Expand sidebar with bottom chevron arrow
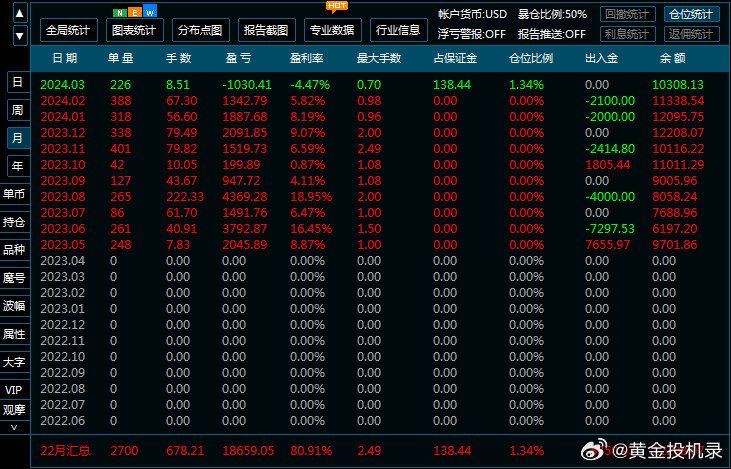Screen dimensions: 731x469 [14, 427]
